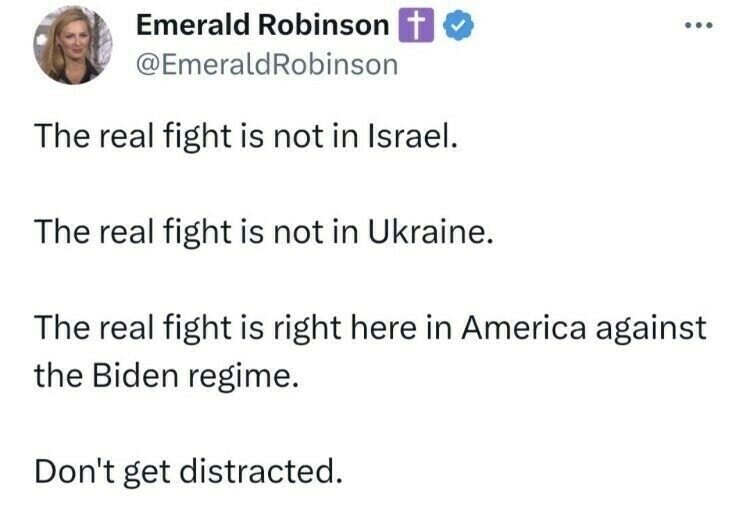Click the blue verified checkmark badge
Screen dimensions: 750x519
point(459,25)
